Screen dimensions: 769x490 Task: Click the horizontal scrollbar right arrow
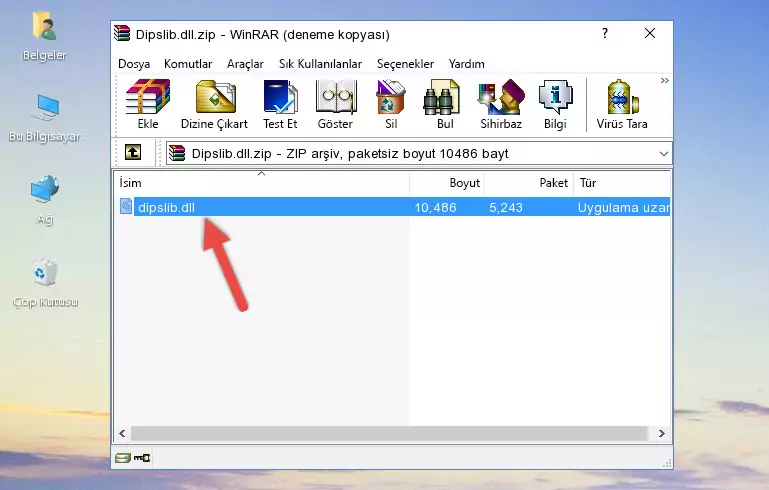tap(662, 433)
